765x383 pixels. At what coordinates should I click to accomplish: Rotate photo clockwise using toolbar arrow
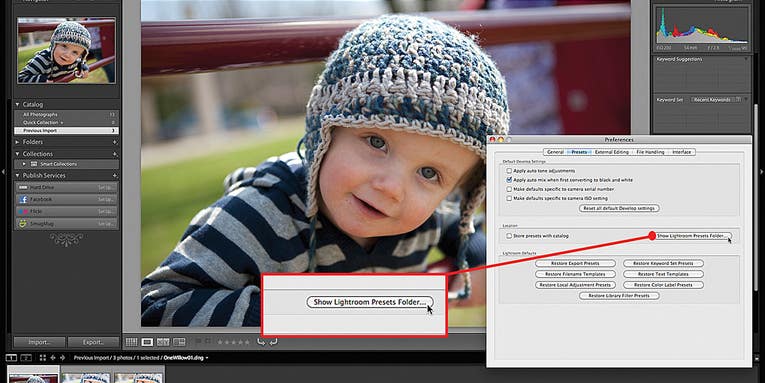pos(273,342)
